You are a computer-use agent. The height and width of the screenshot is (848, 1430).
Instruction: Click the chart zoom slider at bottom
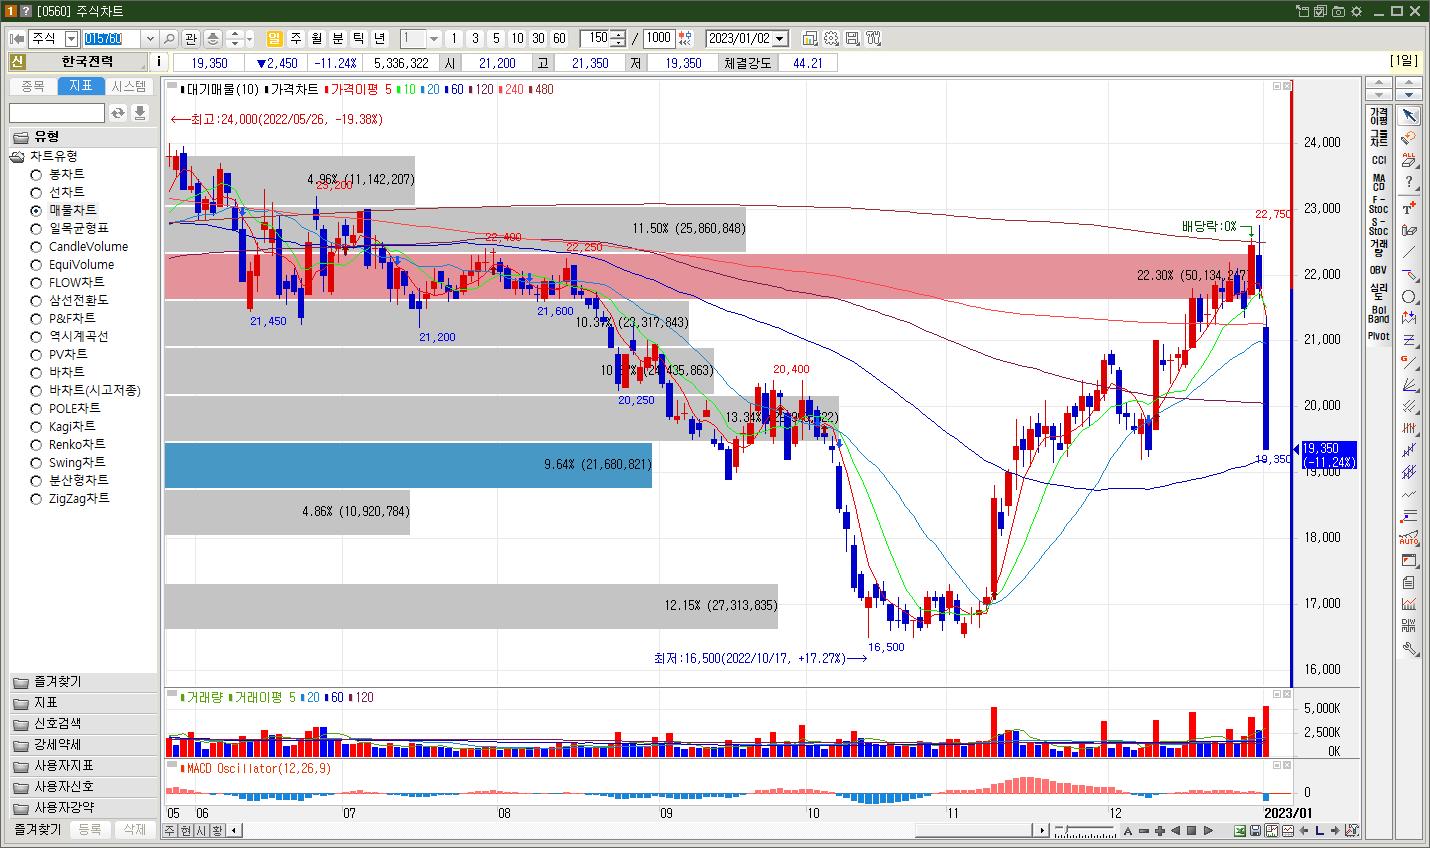pos(1087,831)
